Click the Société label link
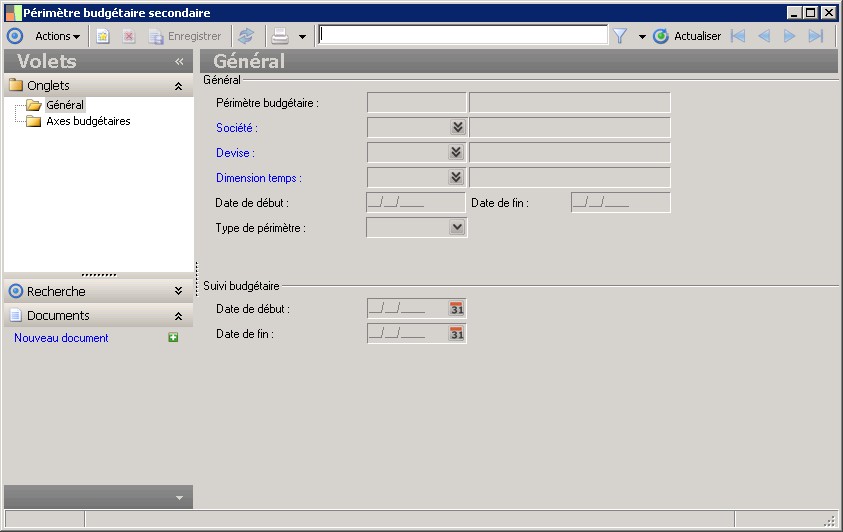This screenshot has width=843, height=532. pyautogui.click(x=237, y=128)
